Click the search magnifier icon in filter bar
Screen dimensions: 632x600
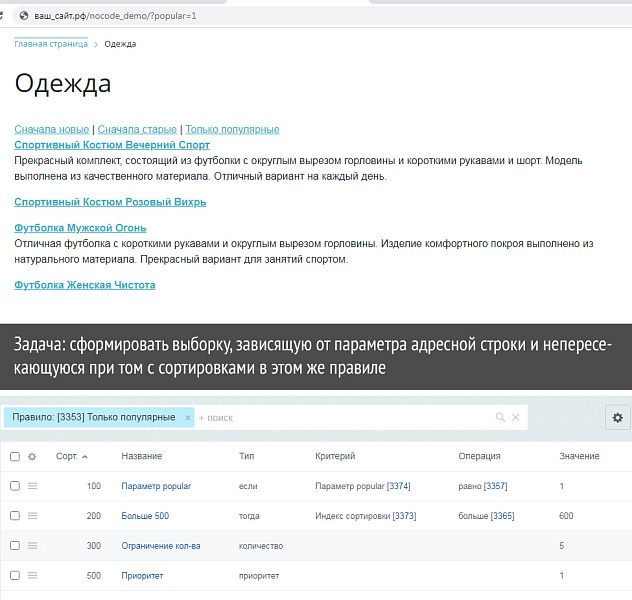501,417
